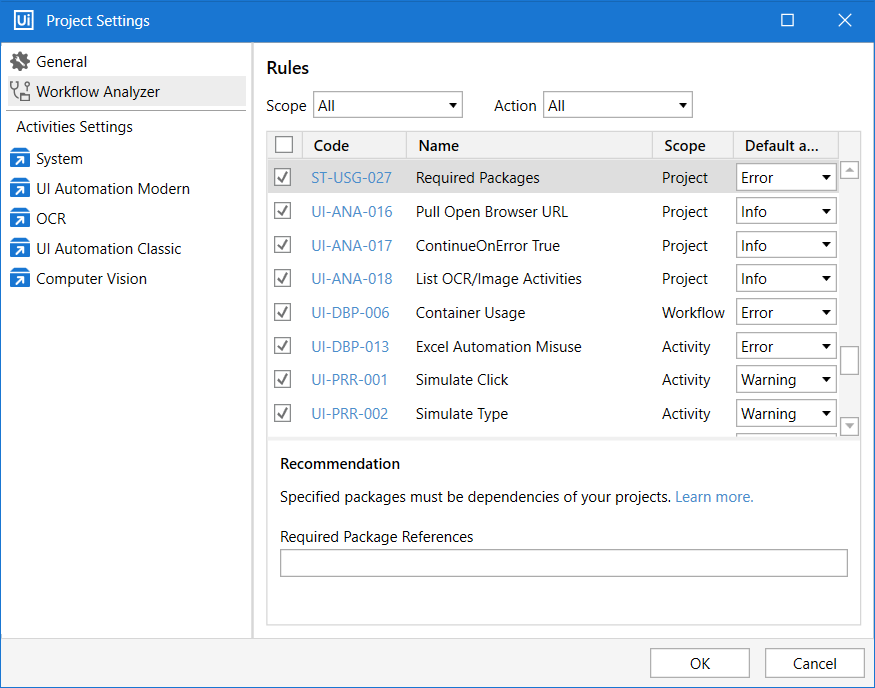The image size is (875, 688).
Task: Open the Action filter dropdown
Action: tap(617, 106)
